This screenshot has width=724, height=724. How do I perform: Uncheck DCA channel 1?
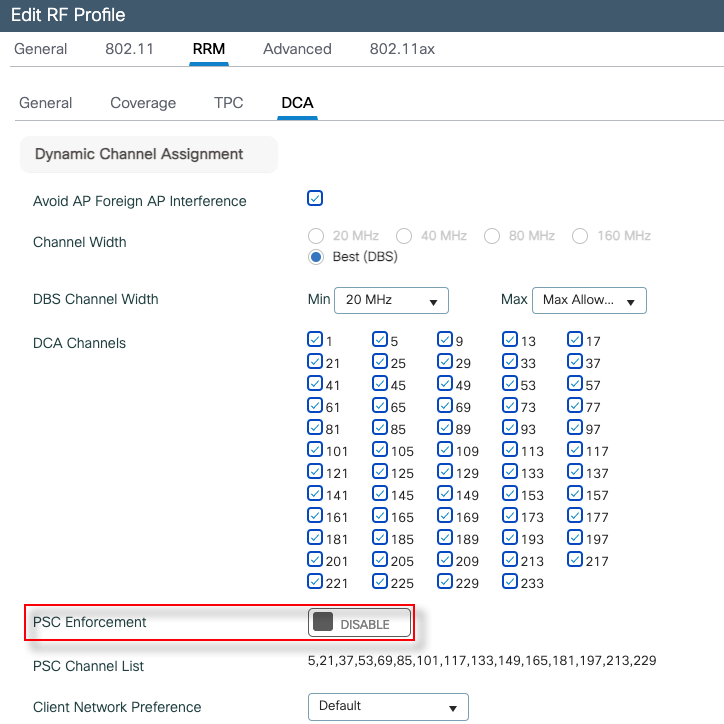(315, 340)
